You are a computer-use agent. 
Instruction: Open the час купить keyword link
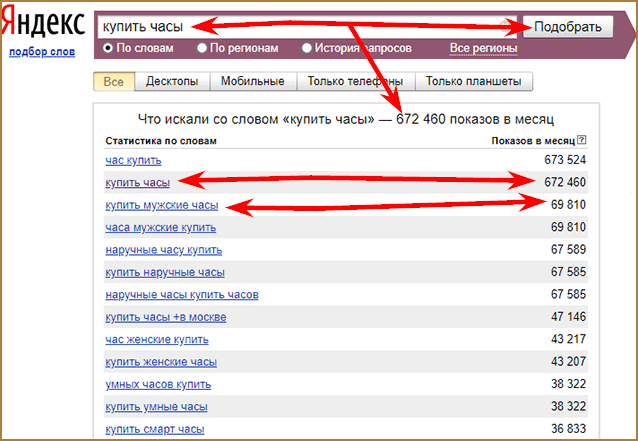pos(133,160)
